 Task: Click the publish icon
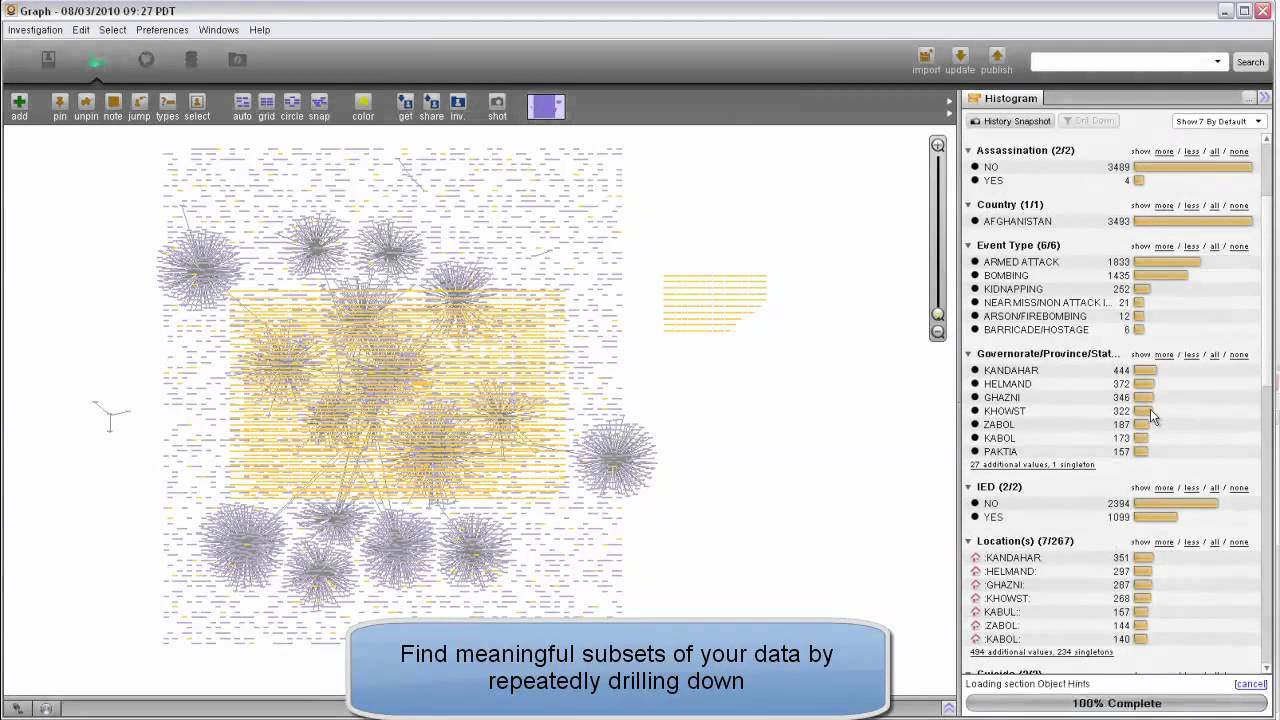pyautogui.click(x=996, y=56)
